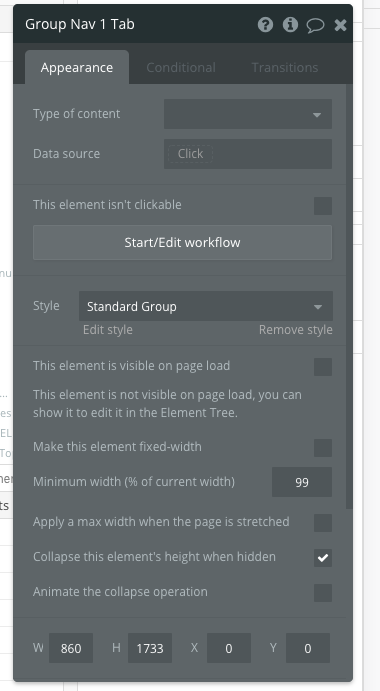Switch to the Conditional tab
This screenshot has width=380, height=691.
click(x=181, y=67)
